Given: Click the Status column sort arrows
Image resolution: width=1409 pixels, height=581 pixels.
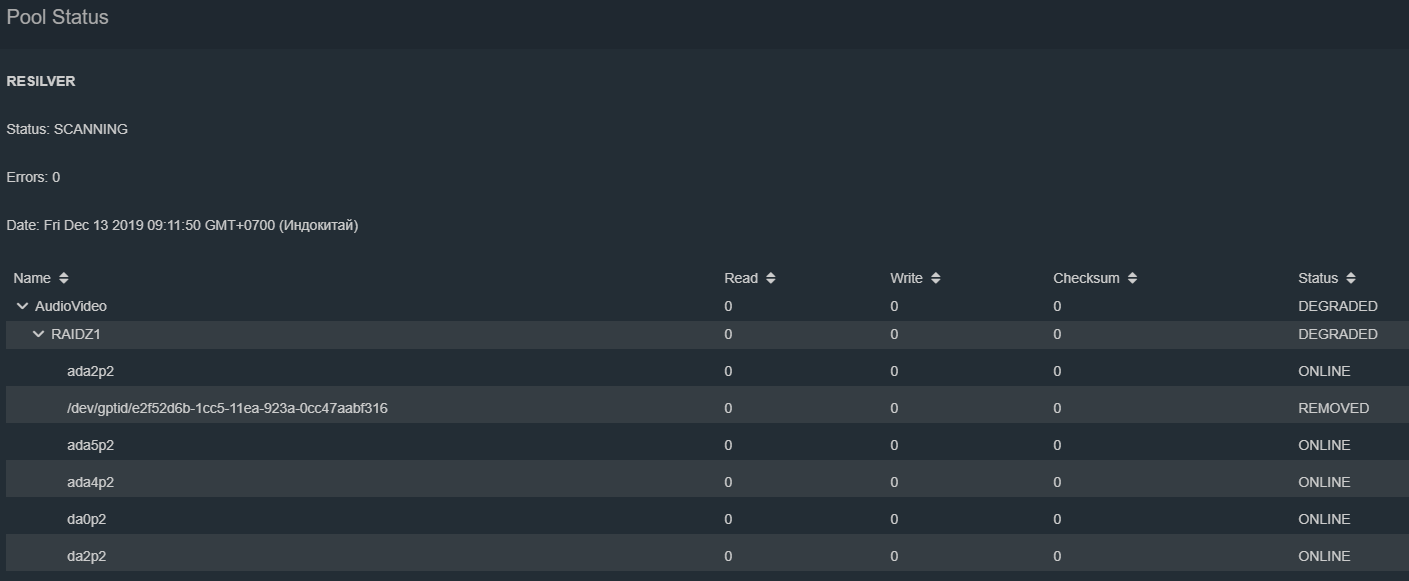Looking at the screenshot, I should point(1350,278).
